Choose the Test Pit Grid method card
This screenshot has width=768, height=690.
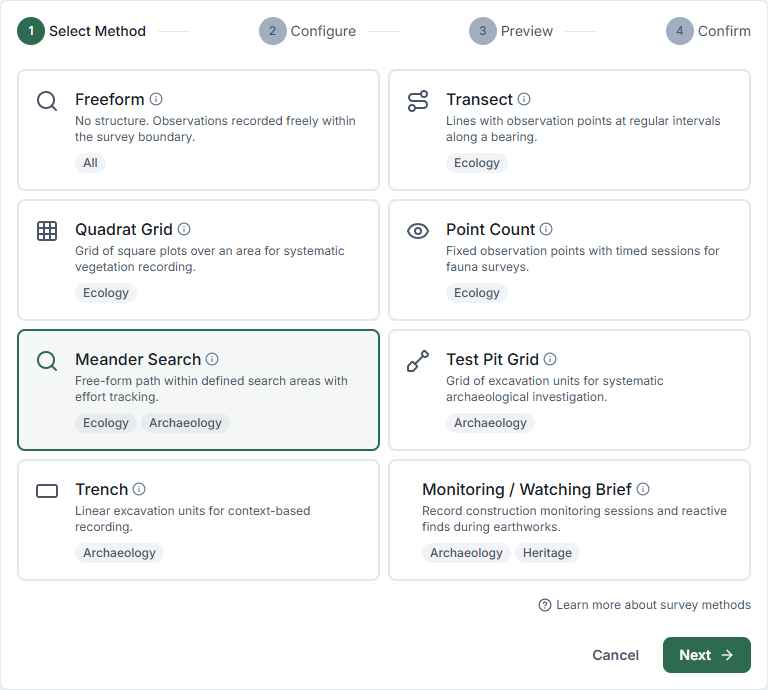[x=569, y=390]
